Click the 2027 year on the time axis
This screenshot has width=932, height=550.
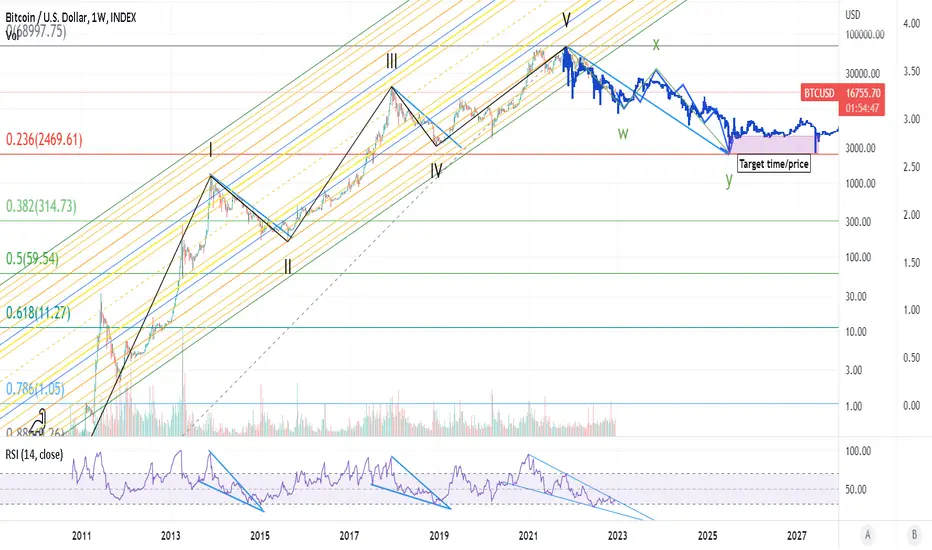click(x=796, y=536)
